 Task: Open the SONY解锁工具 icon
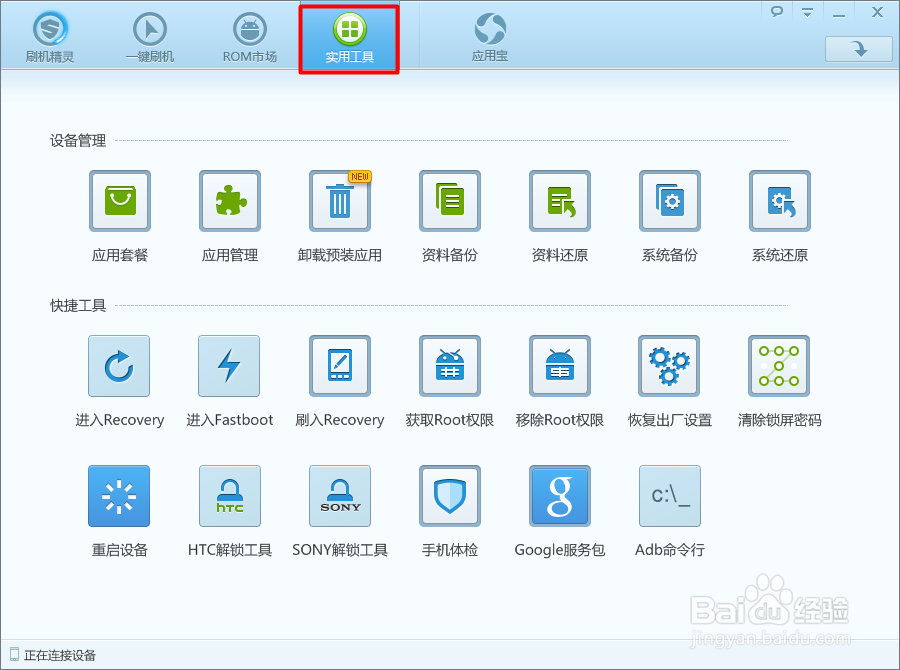(x=340, y=496)
